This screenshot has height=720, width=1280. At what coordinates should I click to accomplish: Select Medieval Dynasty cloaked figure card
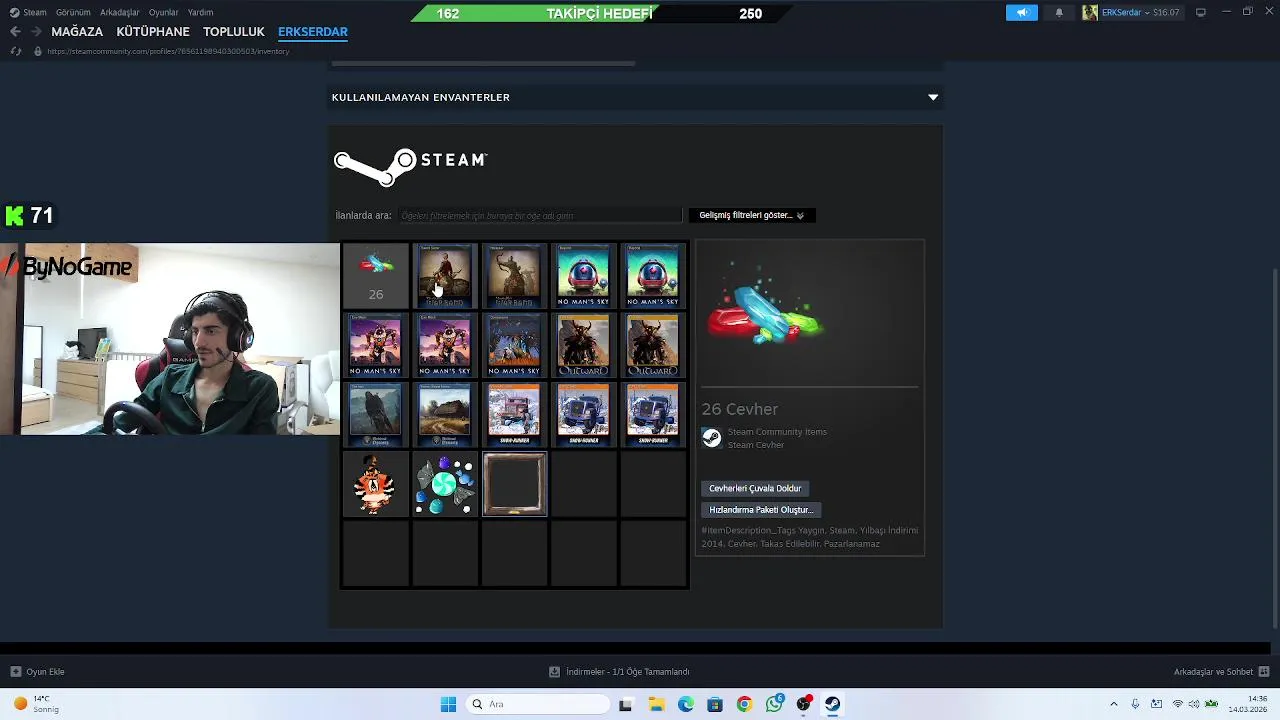tap(376, 414)
